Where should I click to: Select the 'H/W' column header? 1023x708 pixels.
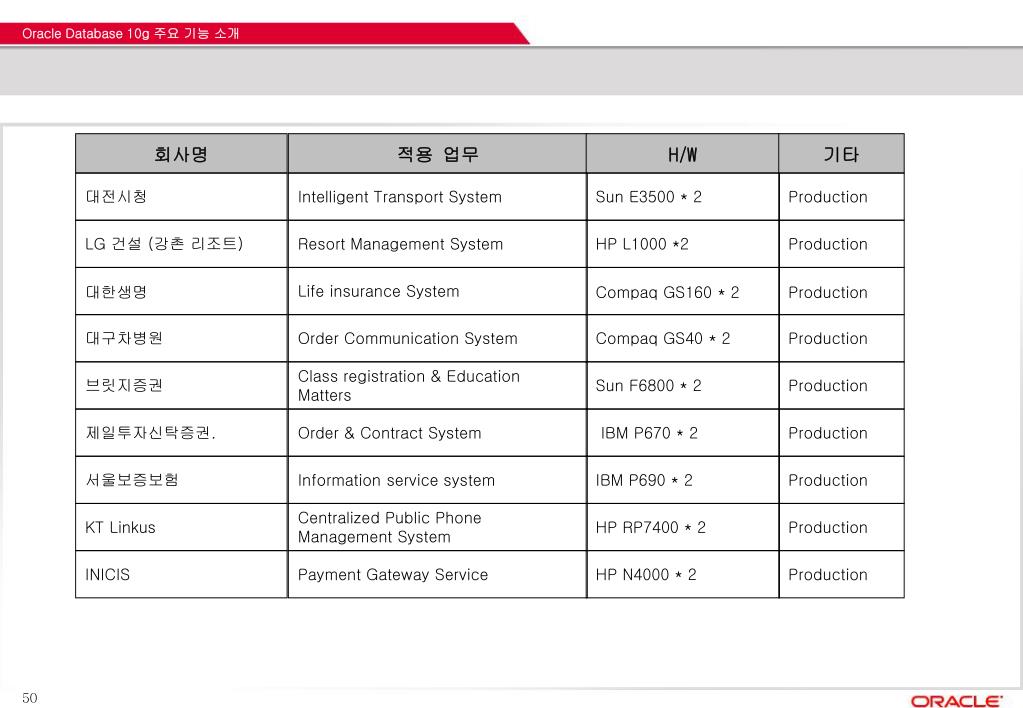click(x=682, y=154)
